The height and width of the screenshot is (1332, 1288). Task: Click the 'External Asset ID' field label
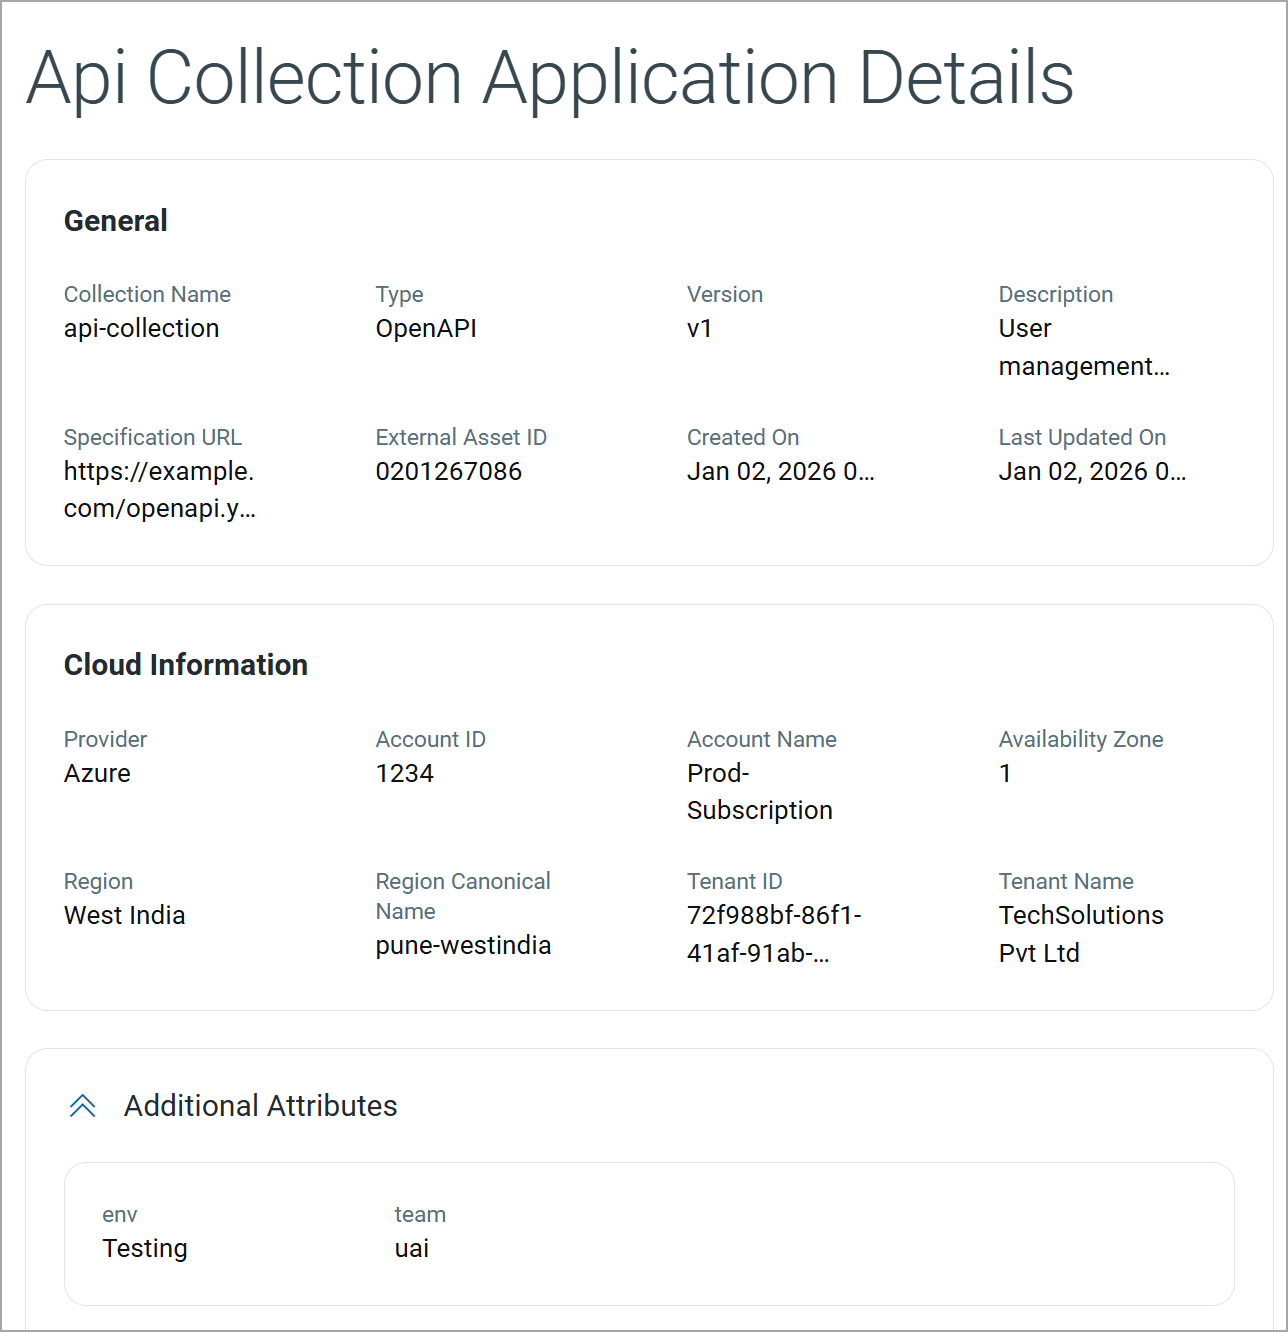(x=461, y=437)
